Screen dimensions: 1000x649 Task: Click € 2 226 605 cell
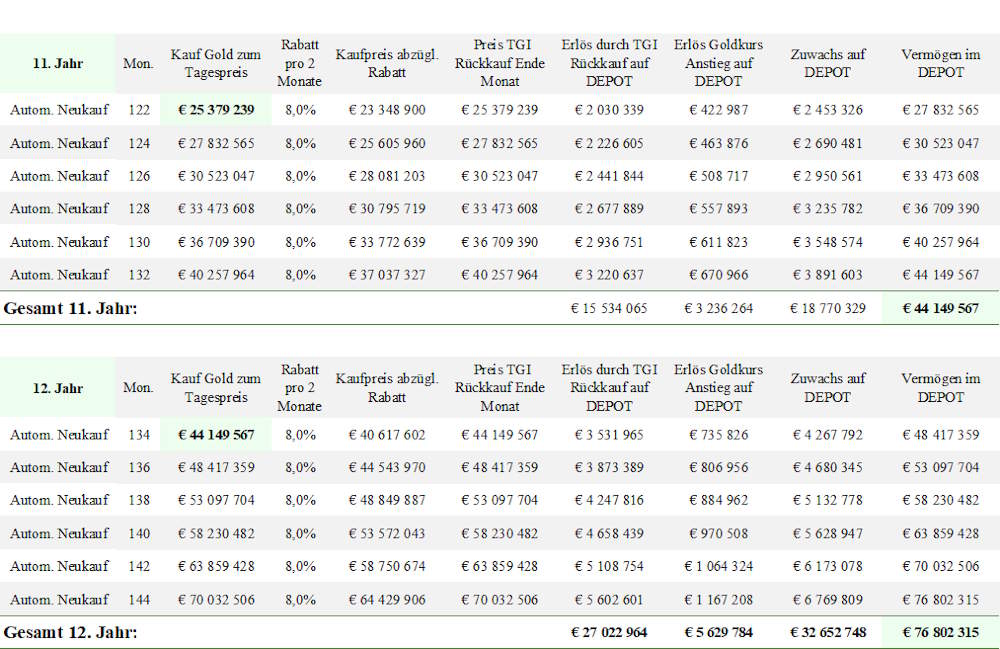tap(609, 143)
